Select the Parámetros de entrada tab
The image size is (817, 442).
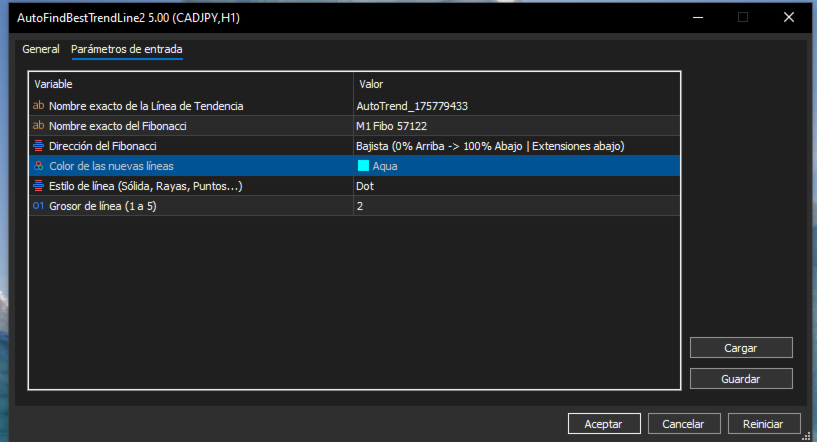[x=127, y=49]
